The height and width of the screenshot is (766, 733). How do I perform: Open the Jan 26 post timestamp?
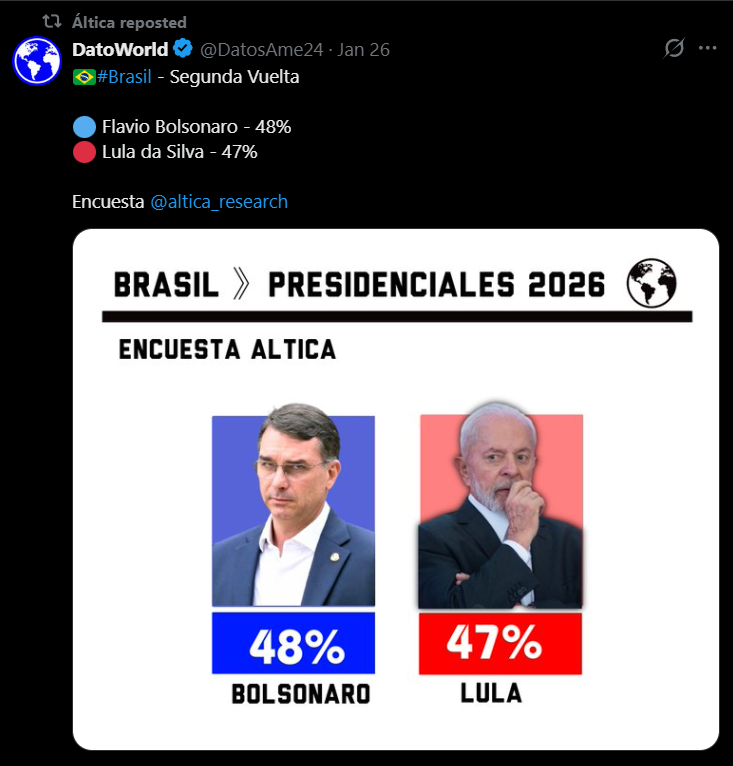click(364, 49)
